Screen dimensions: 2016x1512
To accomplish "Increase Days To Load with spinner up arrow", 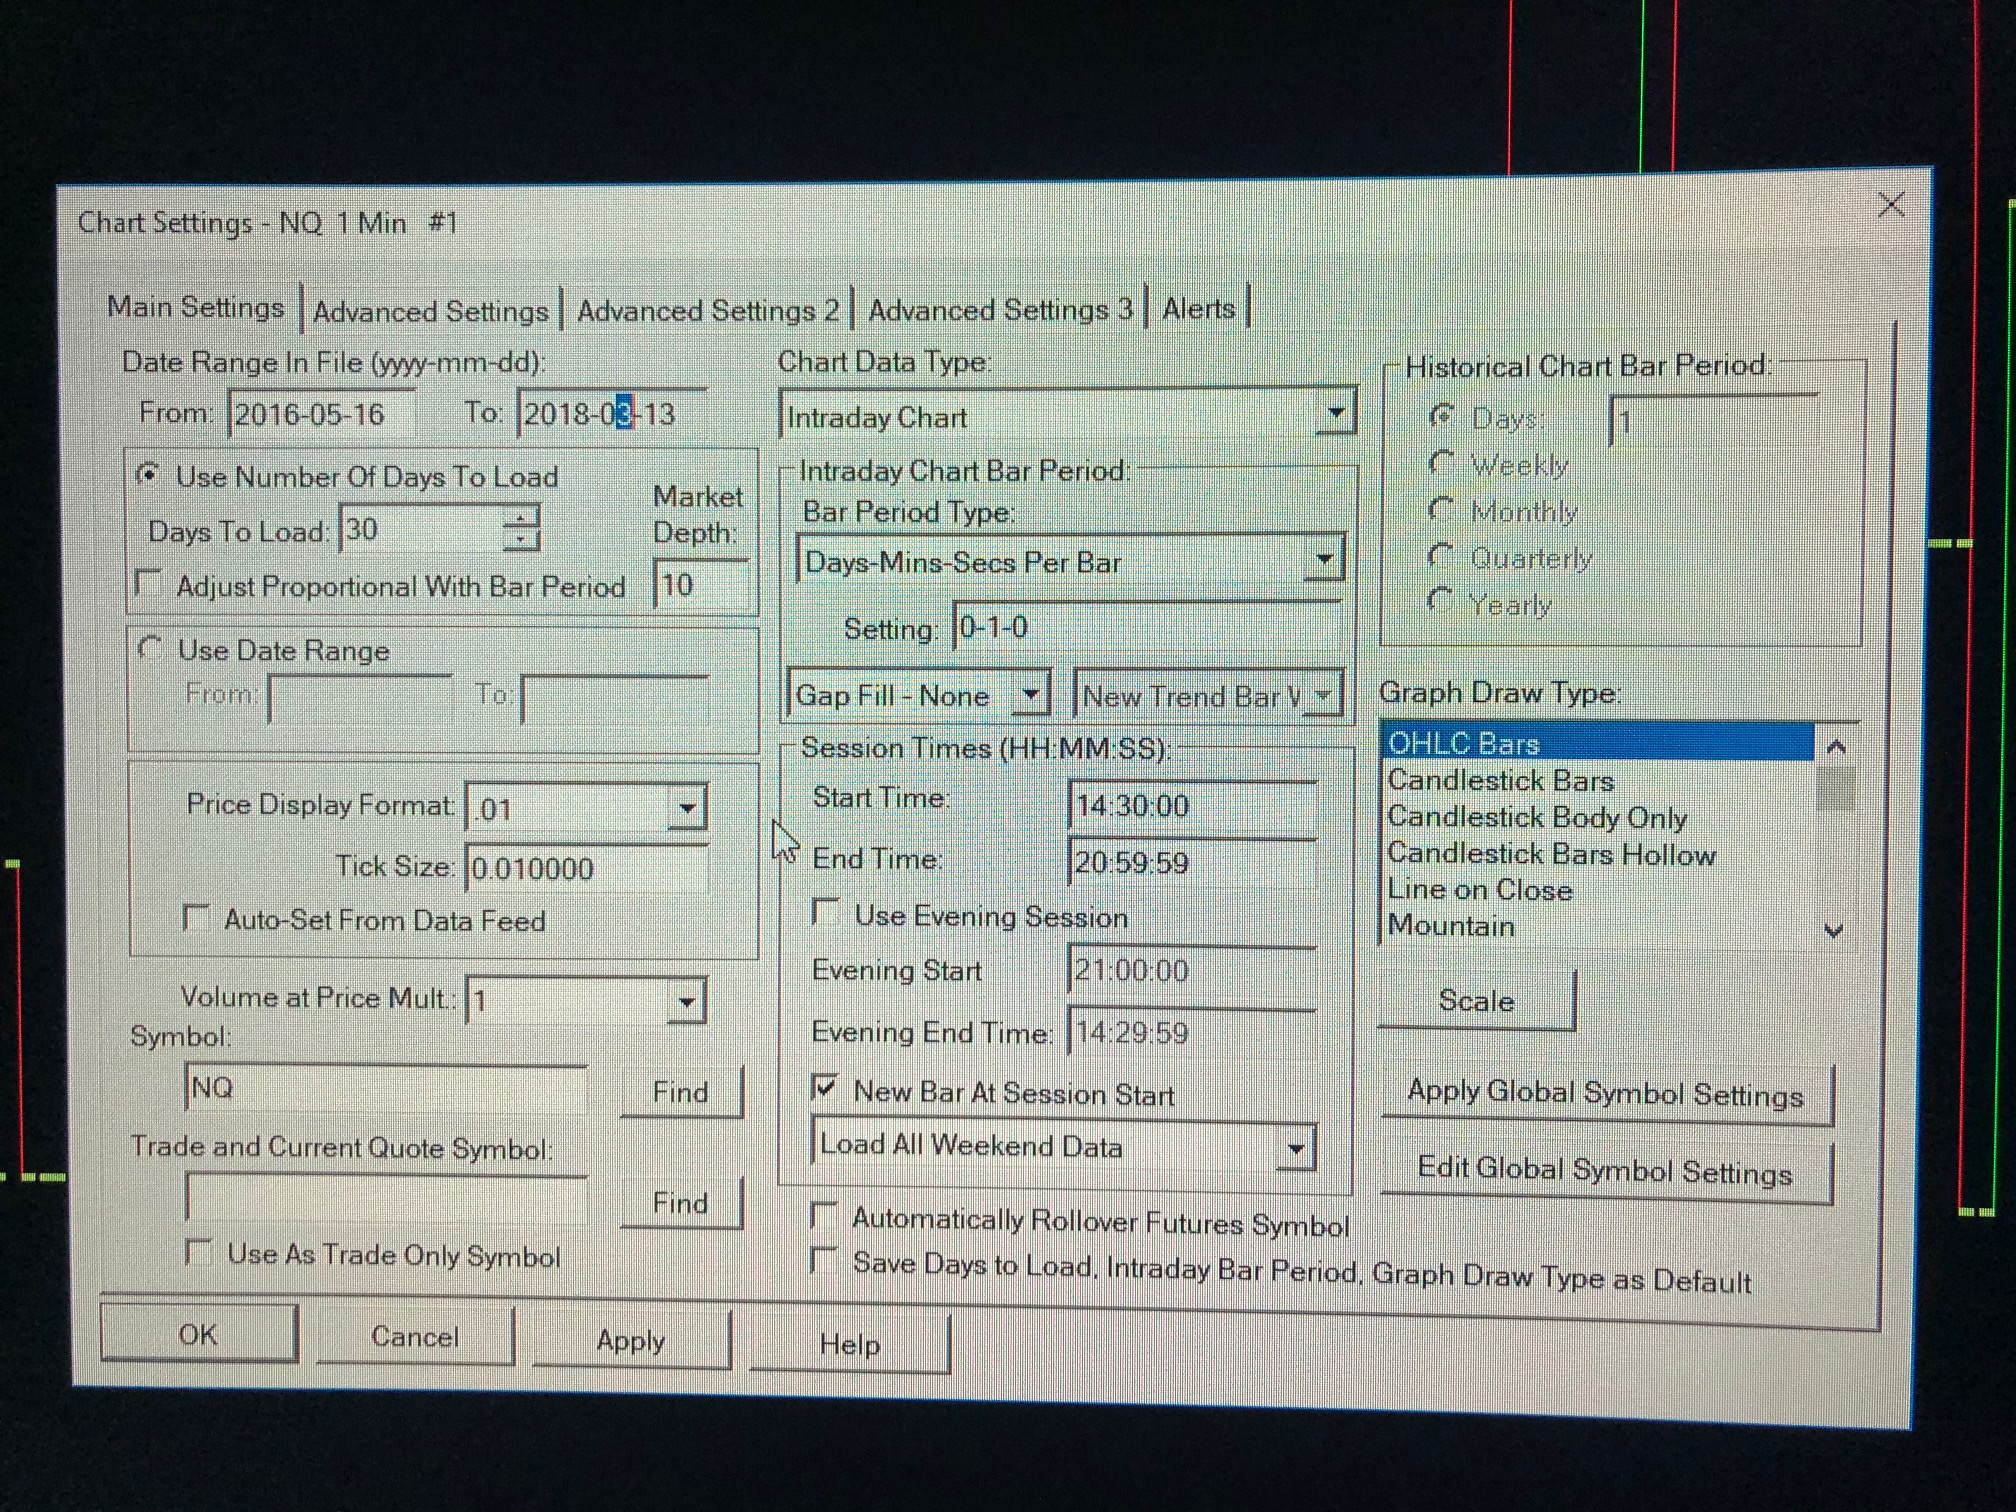I will [520, 517].
